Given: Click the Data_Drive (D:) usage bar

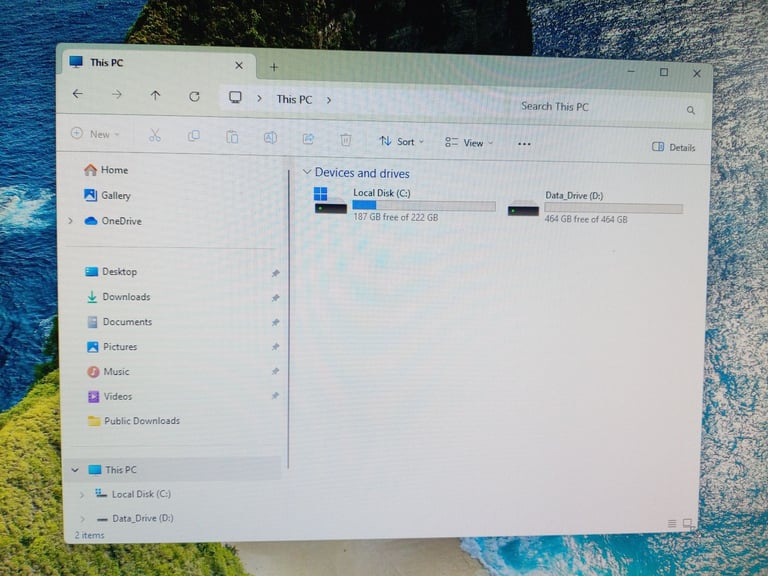Looking at the screenshot, I should 613,209.
